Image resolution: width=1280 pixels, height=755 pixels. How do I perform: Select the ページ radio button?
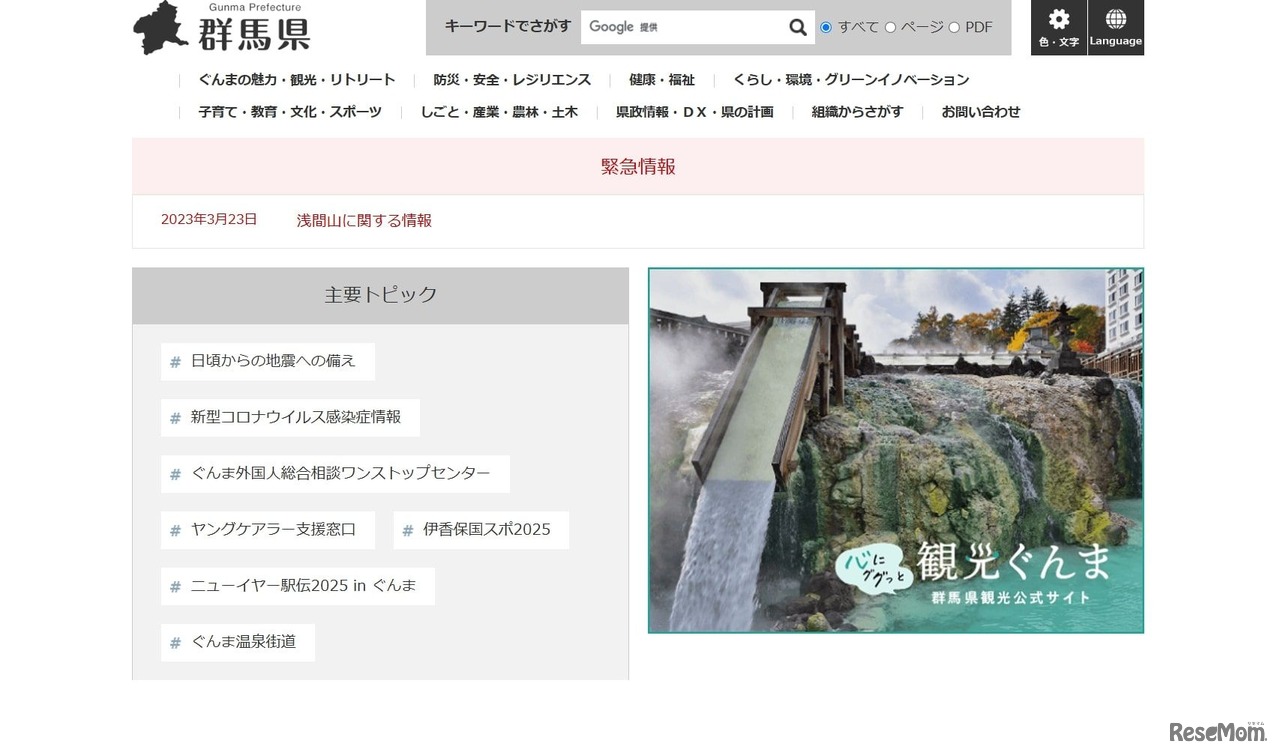tap(890, 28)
